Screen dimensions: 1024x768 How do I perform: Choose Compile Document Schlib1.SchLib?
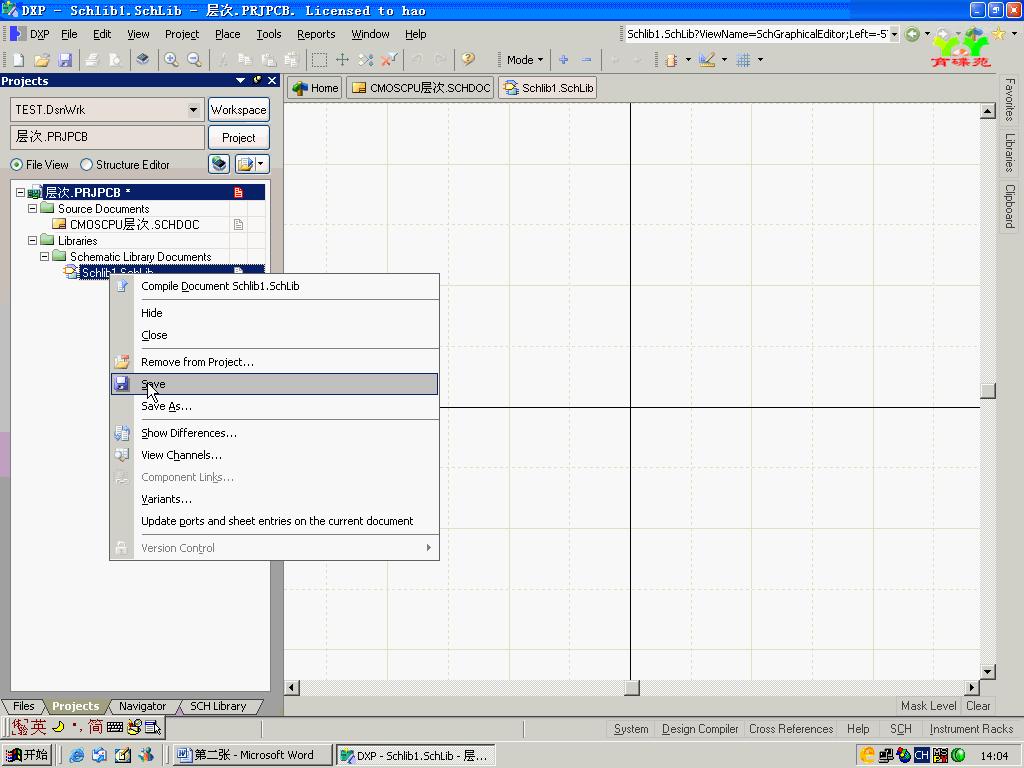pos(274,286)
